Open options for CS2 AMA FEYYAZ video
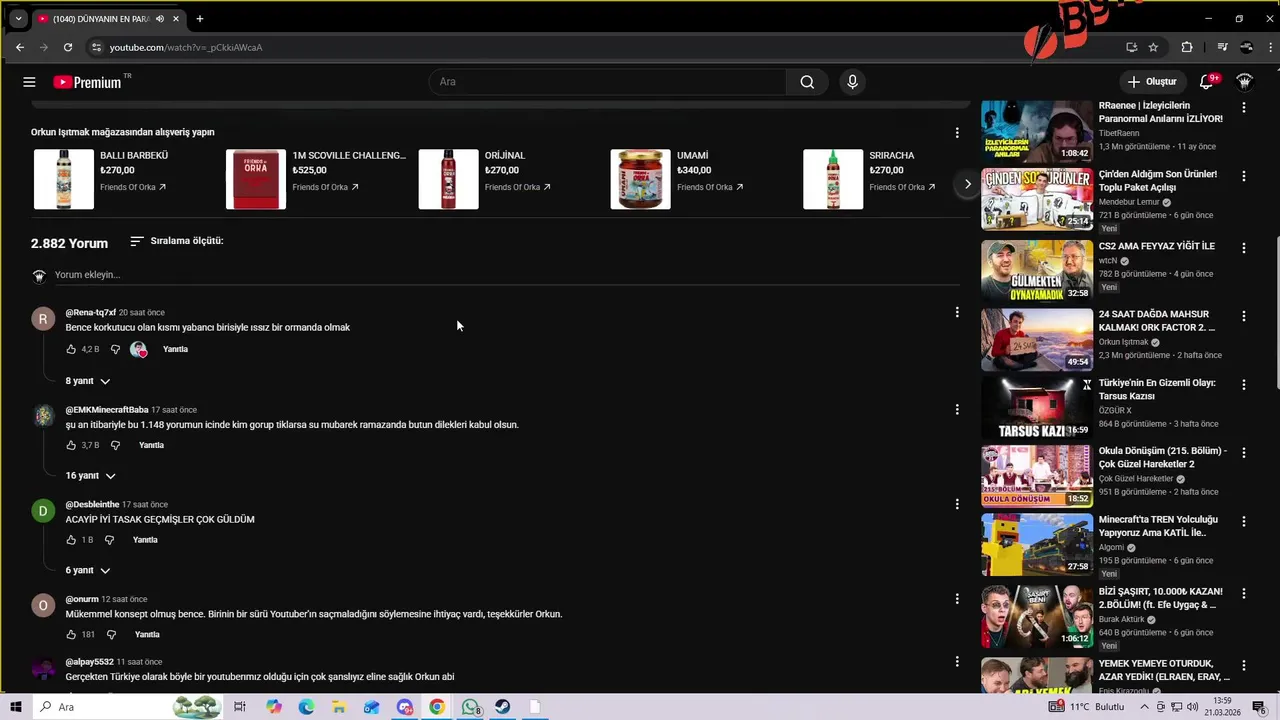Viewport: 1280px width, 720px height. click(1244, 247)
